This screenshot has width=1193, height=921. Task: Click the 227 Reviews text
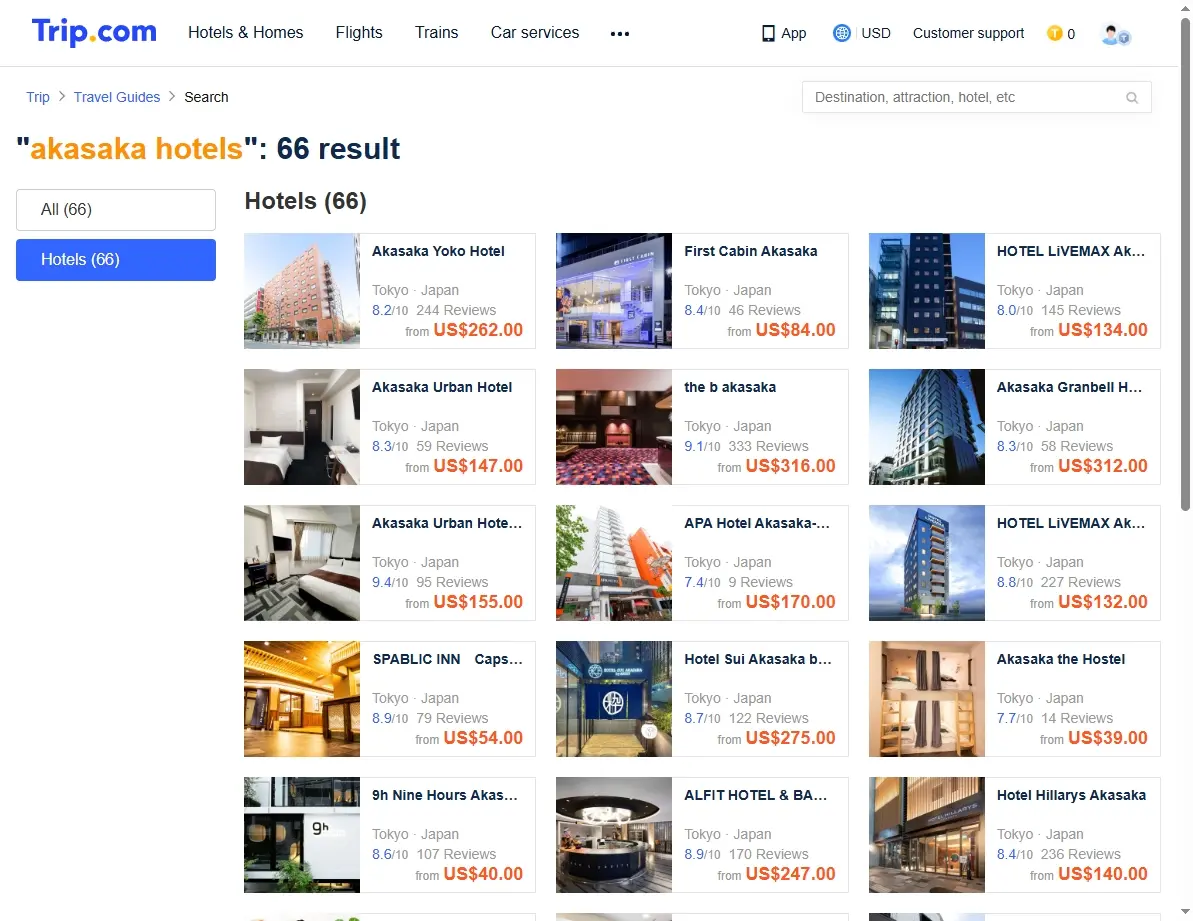(x=1080, y=583)
